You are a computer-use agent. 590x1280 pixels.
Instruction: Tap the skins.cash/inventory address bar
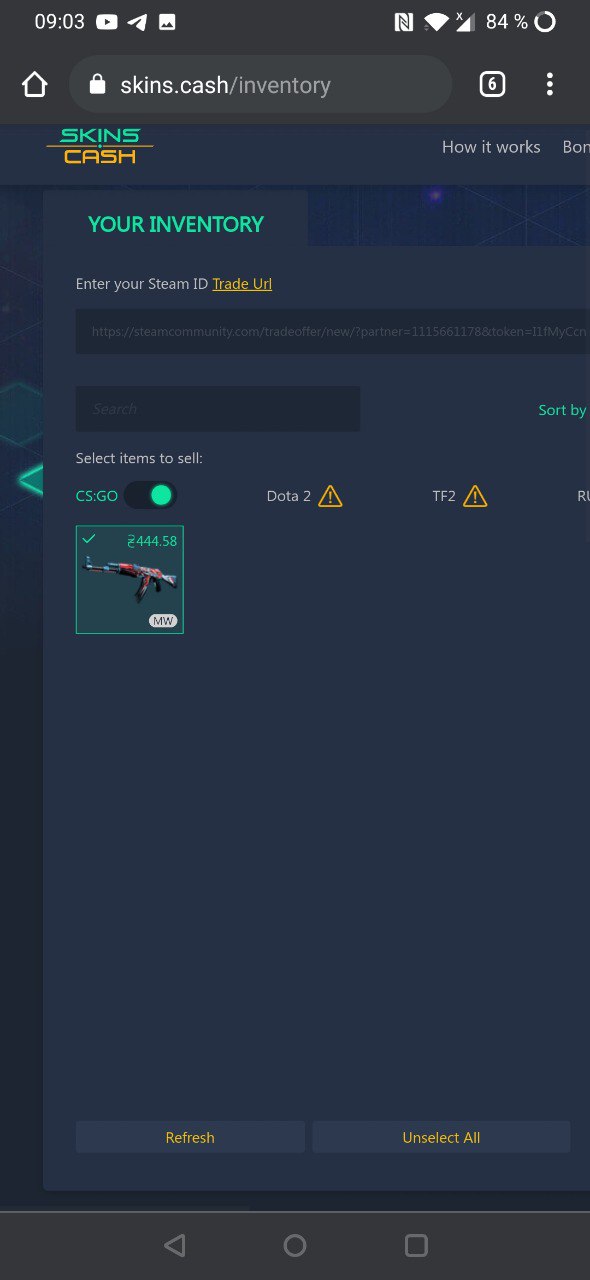tap(260, 85)
